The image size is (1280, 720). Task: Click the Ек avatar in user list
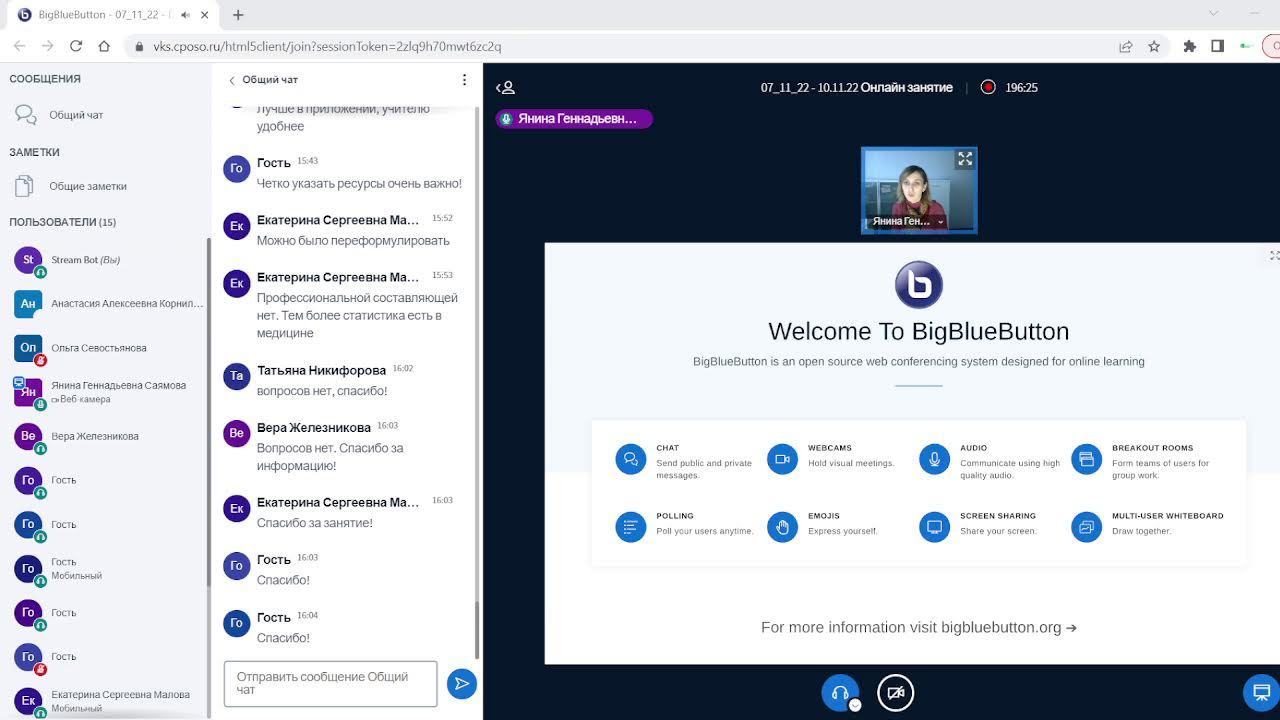point(28,701)
